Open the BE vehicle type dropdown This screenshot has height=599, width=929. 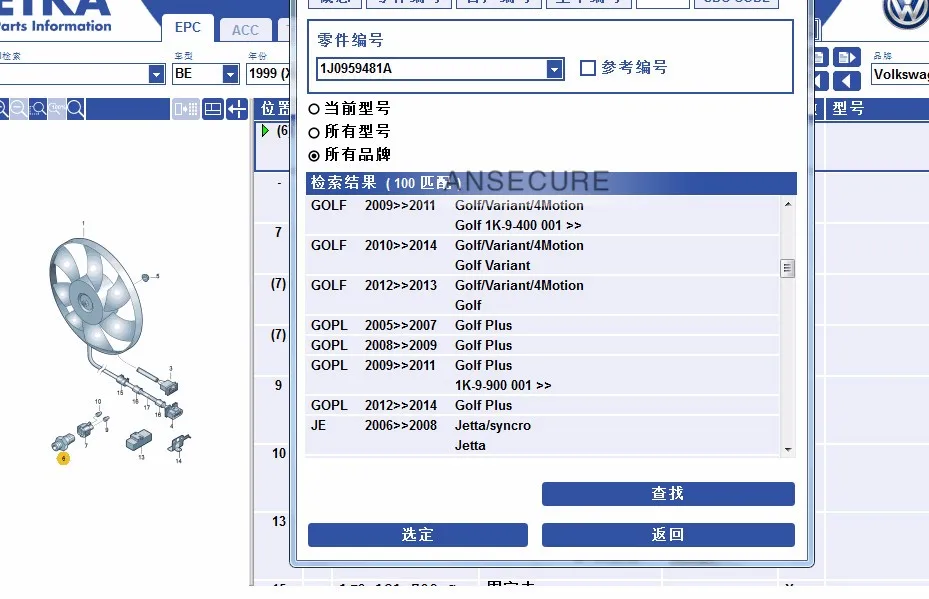(x=230, y=74)
